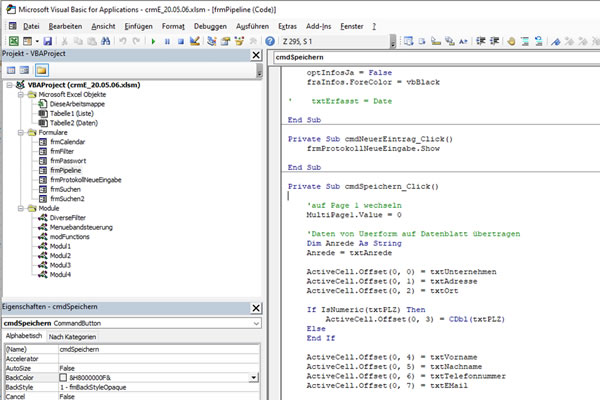This screenshot has width=600, height=400.
Task: Collapse the Module folder
Action: (x=21, y=208)
